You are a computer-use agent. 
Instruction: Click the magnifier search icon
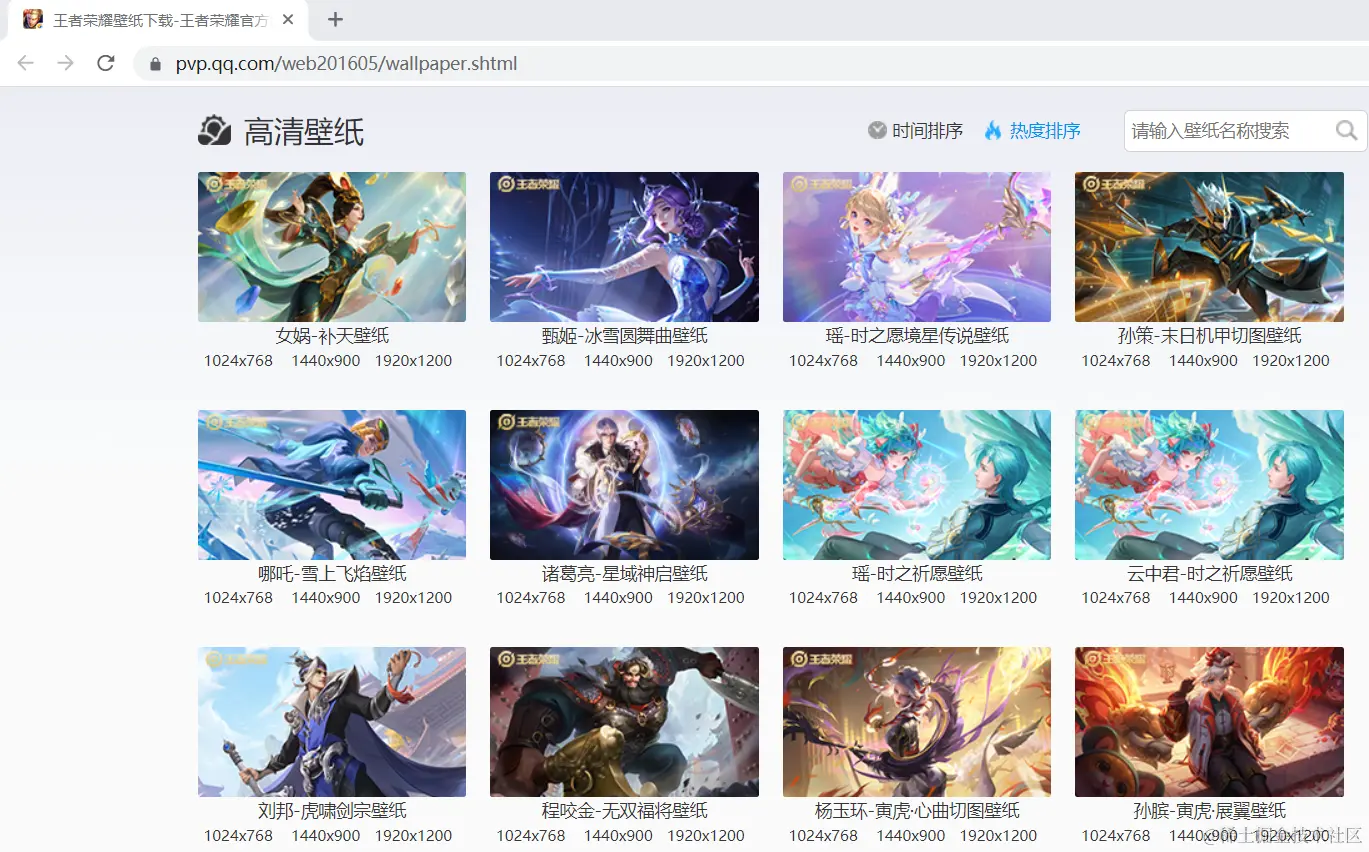coord(1346,130)
